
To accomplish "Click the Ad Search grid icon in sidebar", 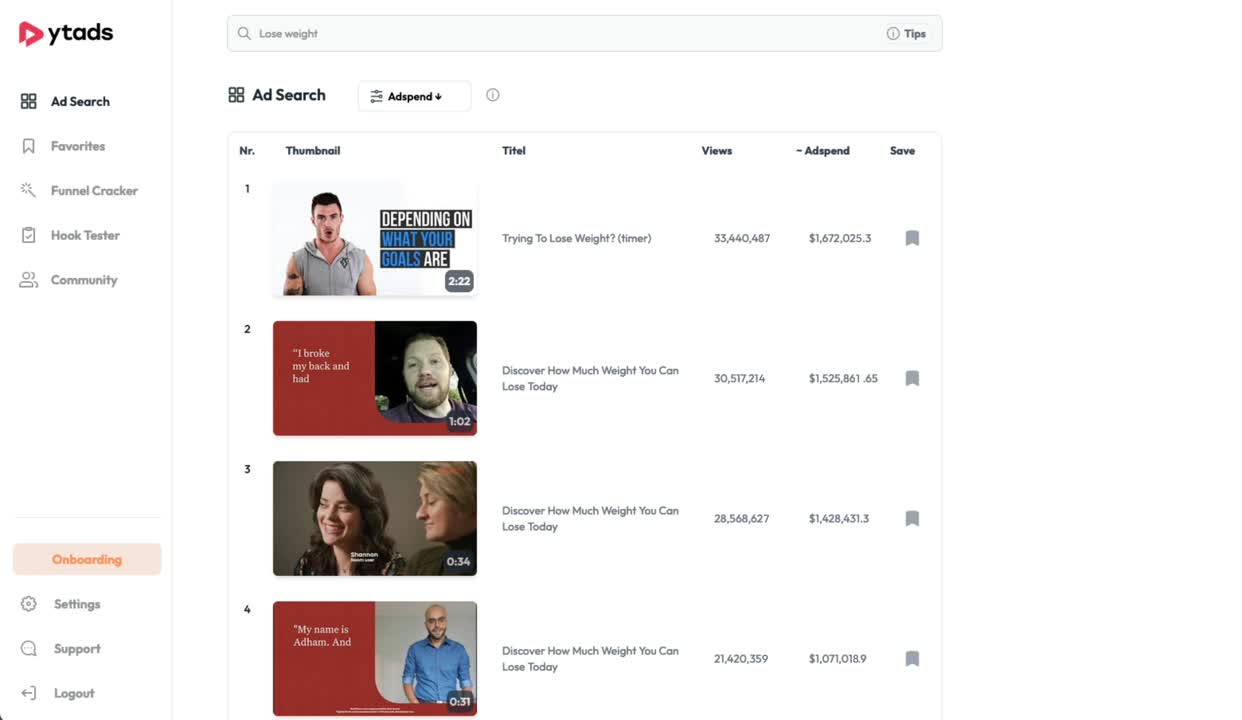I will [28, 100].
